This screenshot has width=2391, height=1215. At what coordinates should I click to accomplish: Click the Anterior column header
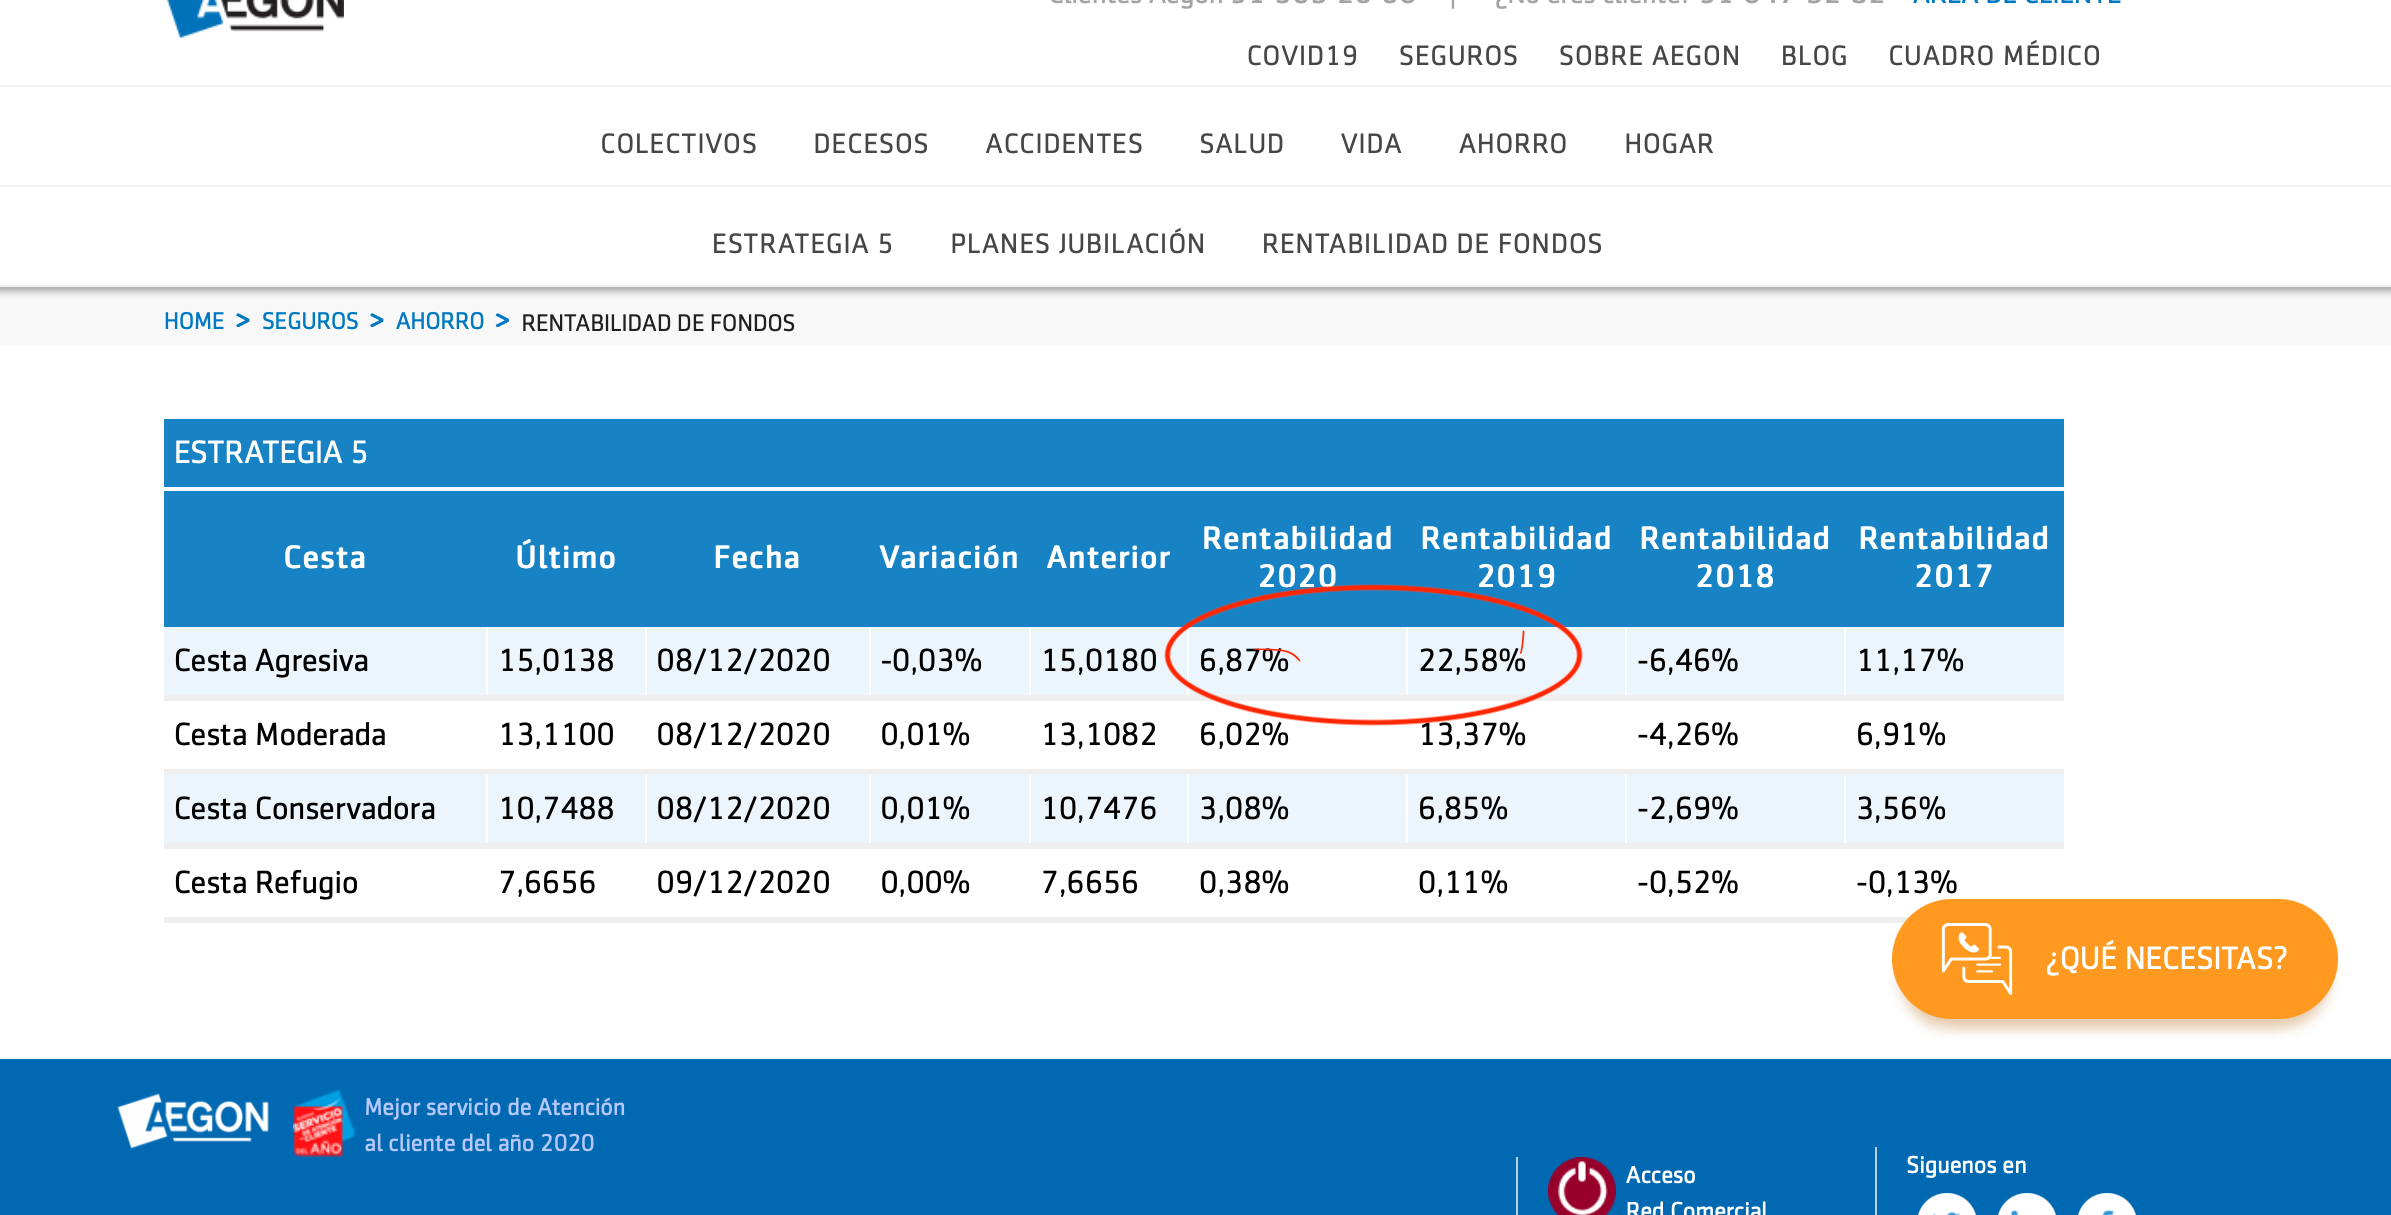point(1108,557)
